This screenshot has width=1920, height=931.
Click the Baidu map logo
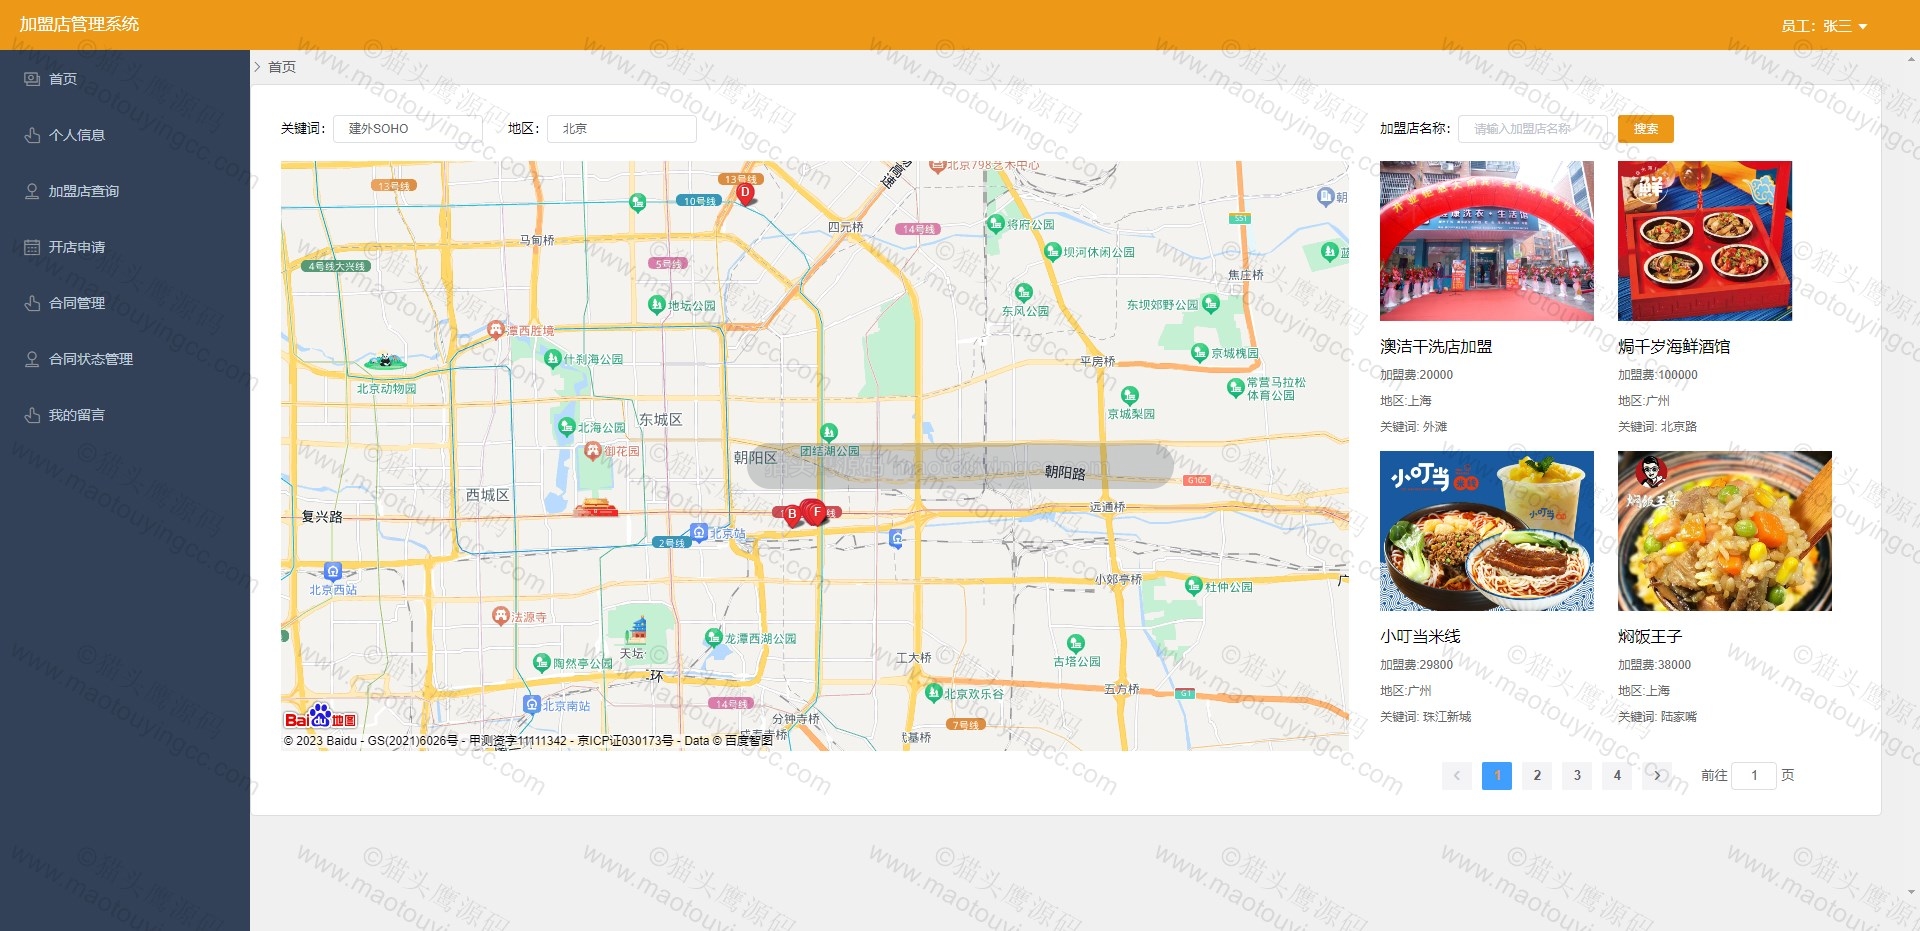pos(320,717)
